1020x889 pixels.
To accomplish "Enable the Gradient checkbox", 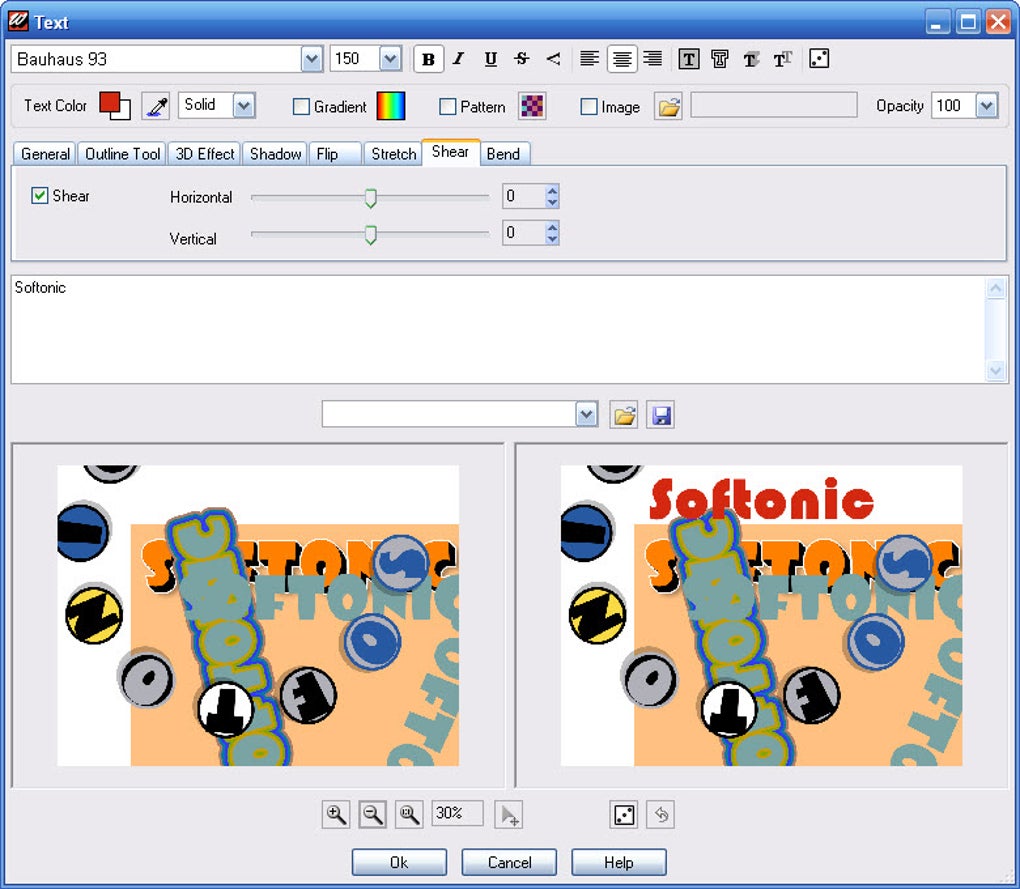I will tap(301, 107).
